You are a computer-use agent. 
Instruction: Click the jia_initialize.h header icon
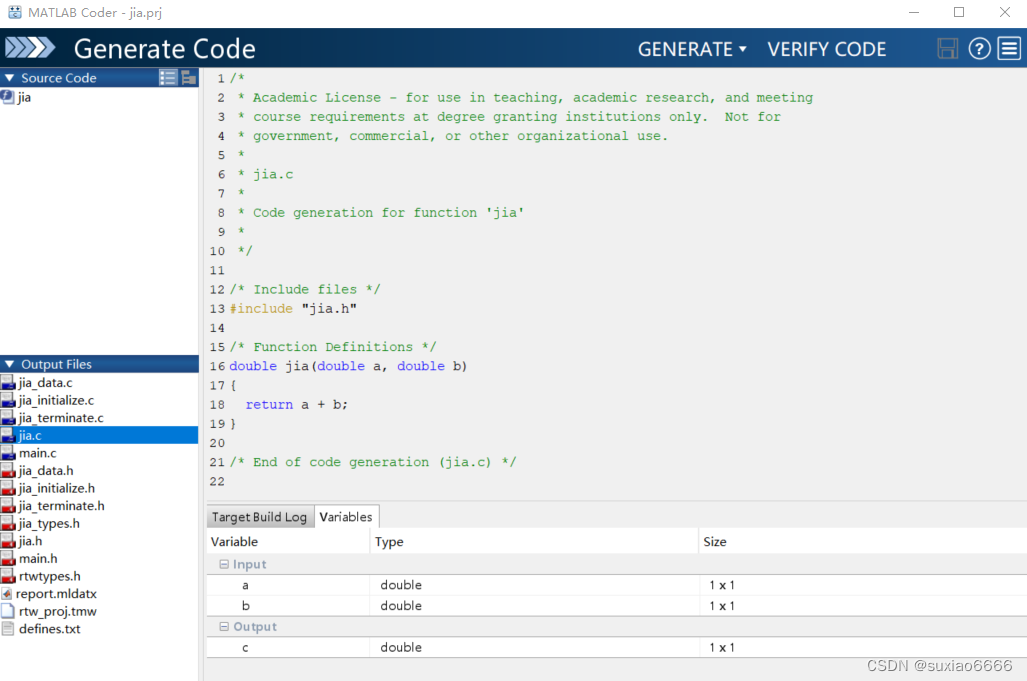pyautogui.click(x=8, y=488)
